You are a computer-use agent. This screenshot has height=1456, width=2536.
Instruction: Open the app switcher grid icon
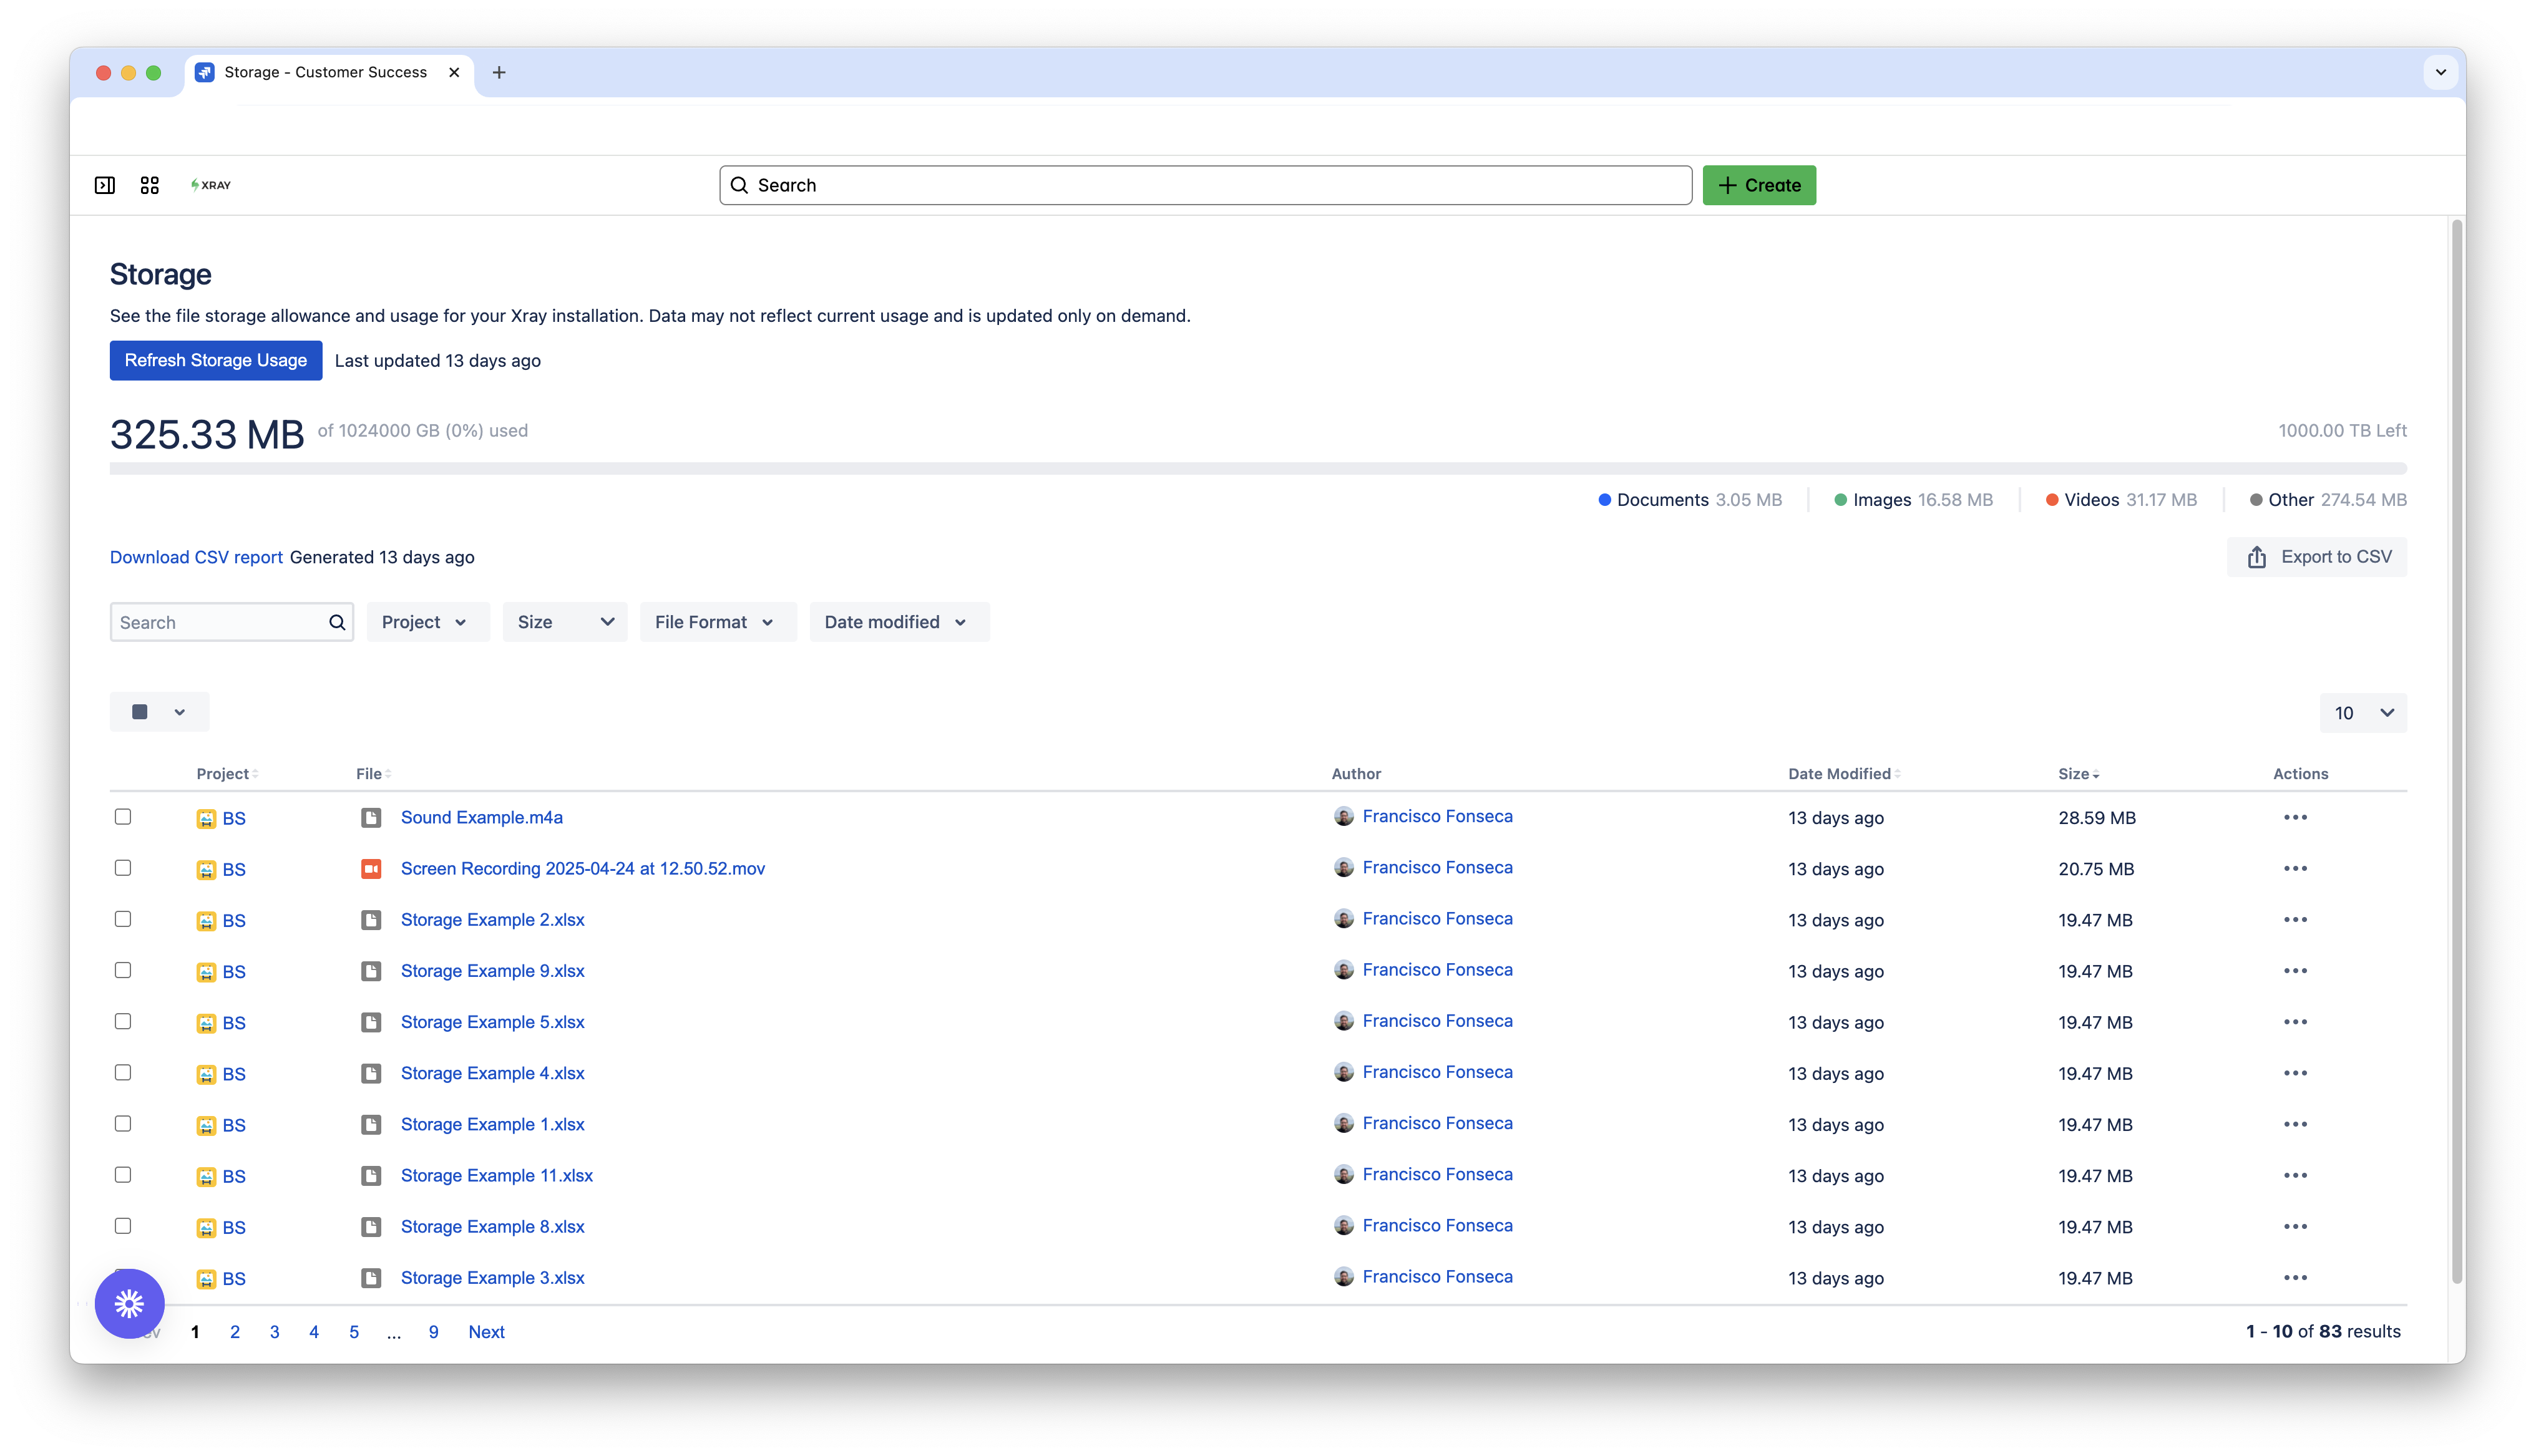149,185
